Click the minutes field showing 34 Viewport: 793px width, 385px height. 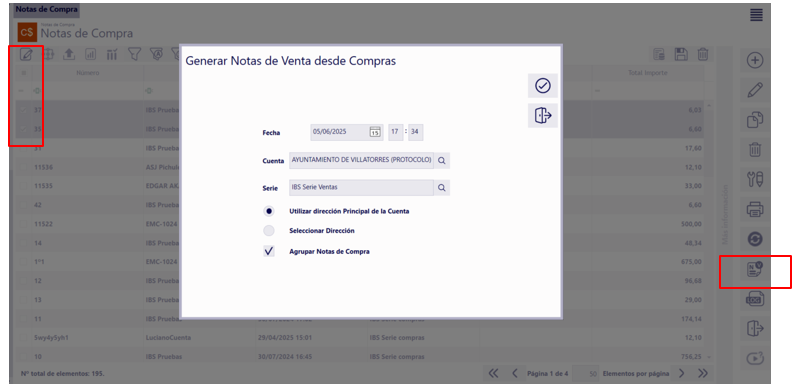415,133
